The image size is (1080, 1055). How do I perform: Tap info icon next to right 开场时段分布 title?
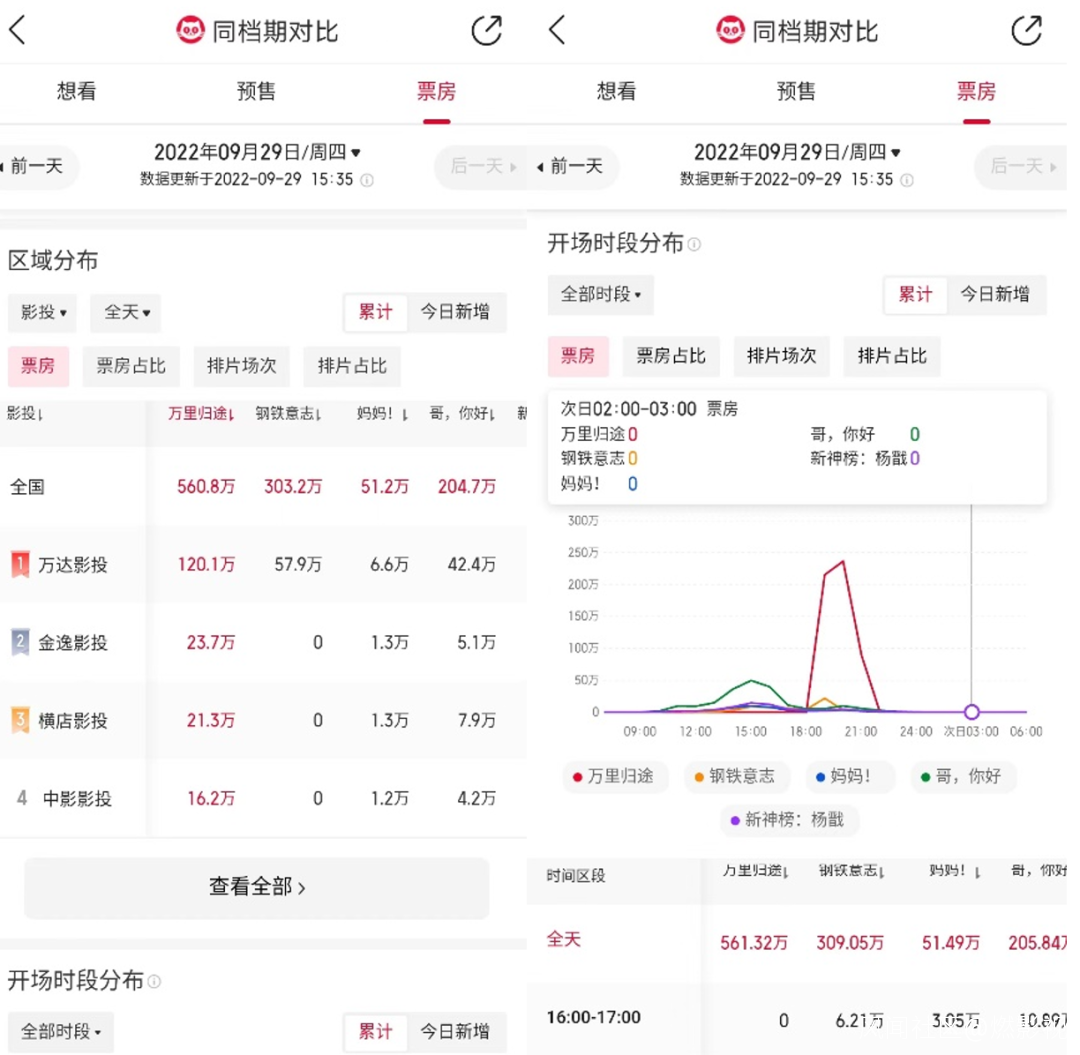click(x=694, y=244)
